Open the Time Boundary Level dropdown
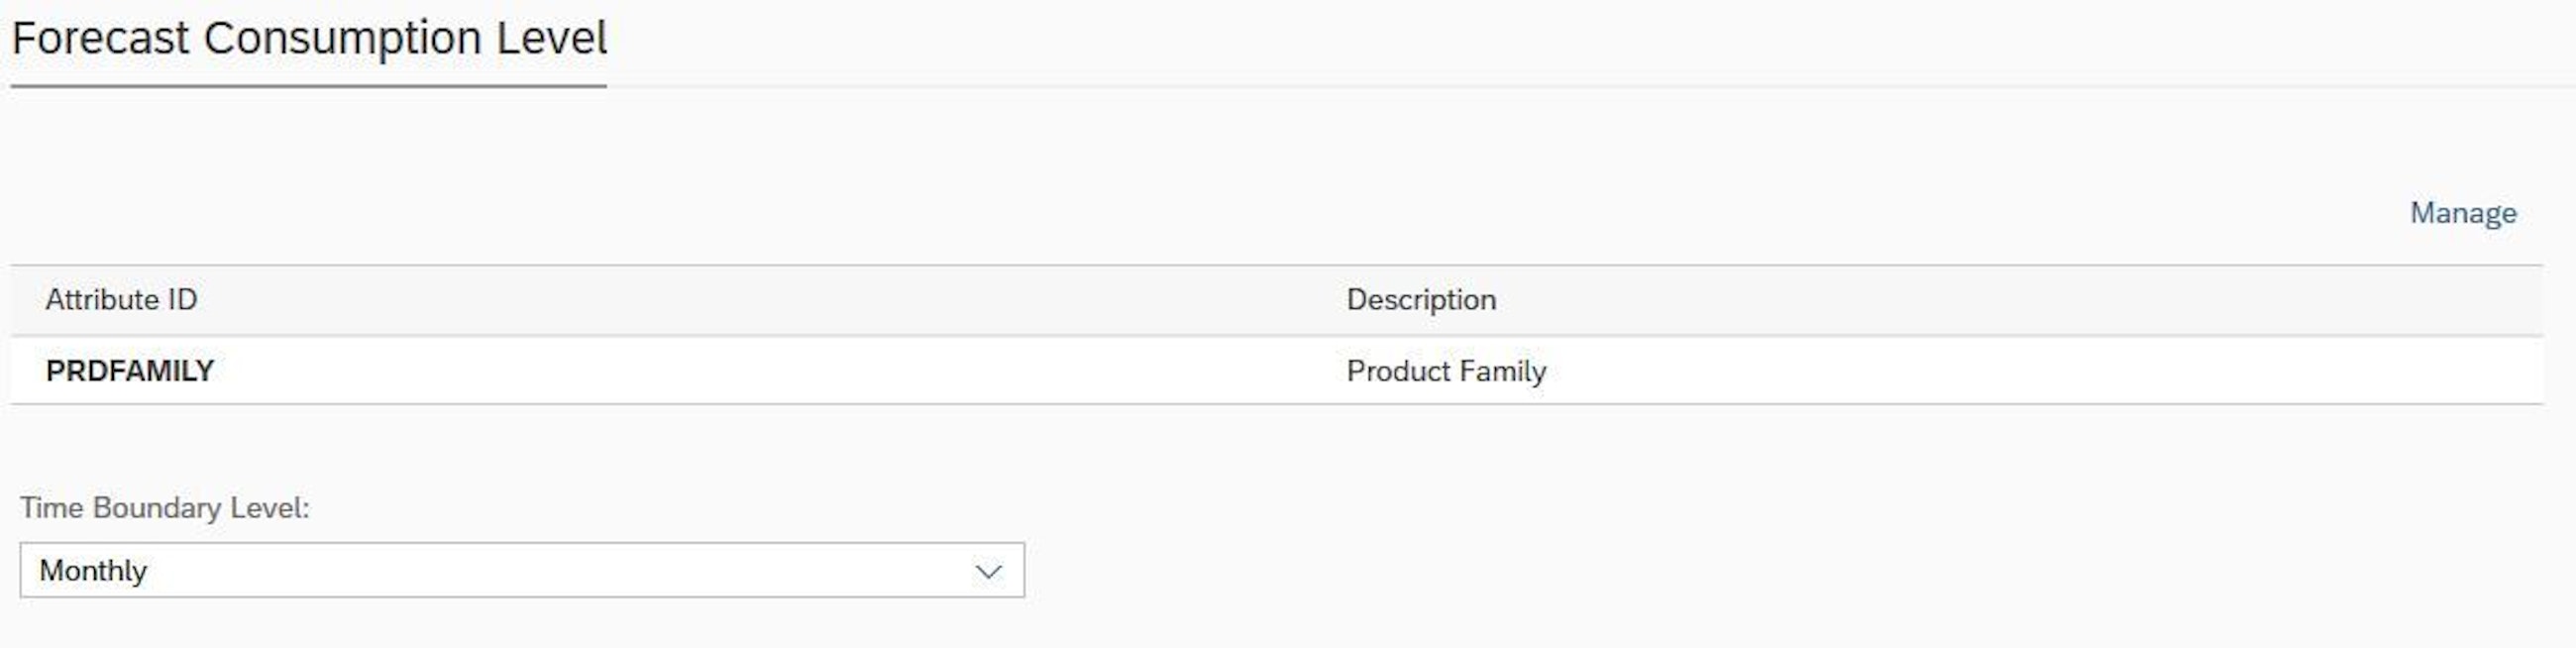 pos(521,570)
